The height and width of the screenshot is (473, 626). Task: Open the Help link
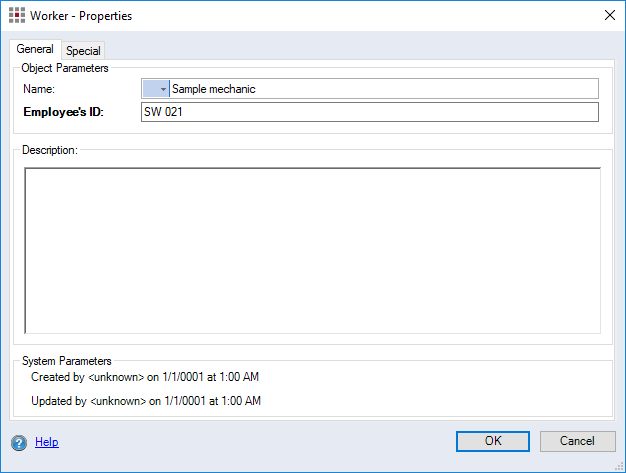(47, 442)
